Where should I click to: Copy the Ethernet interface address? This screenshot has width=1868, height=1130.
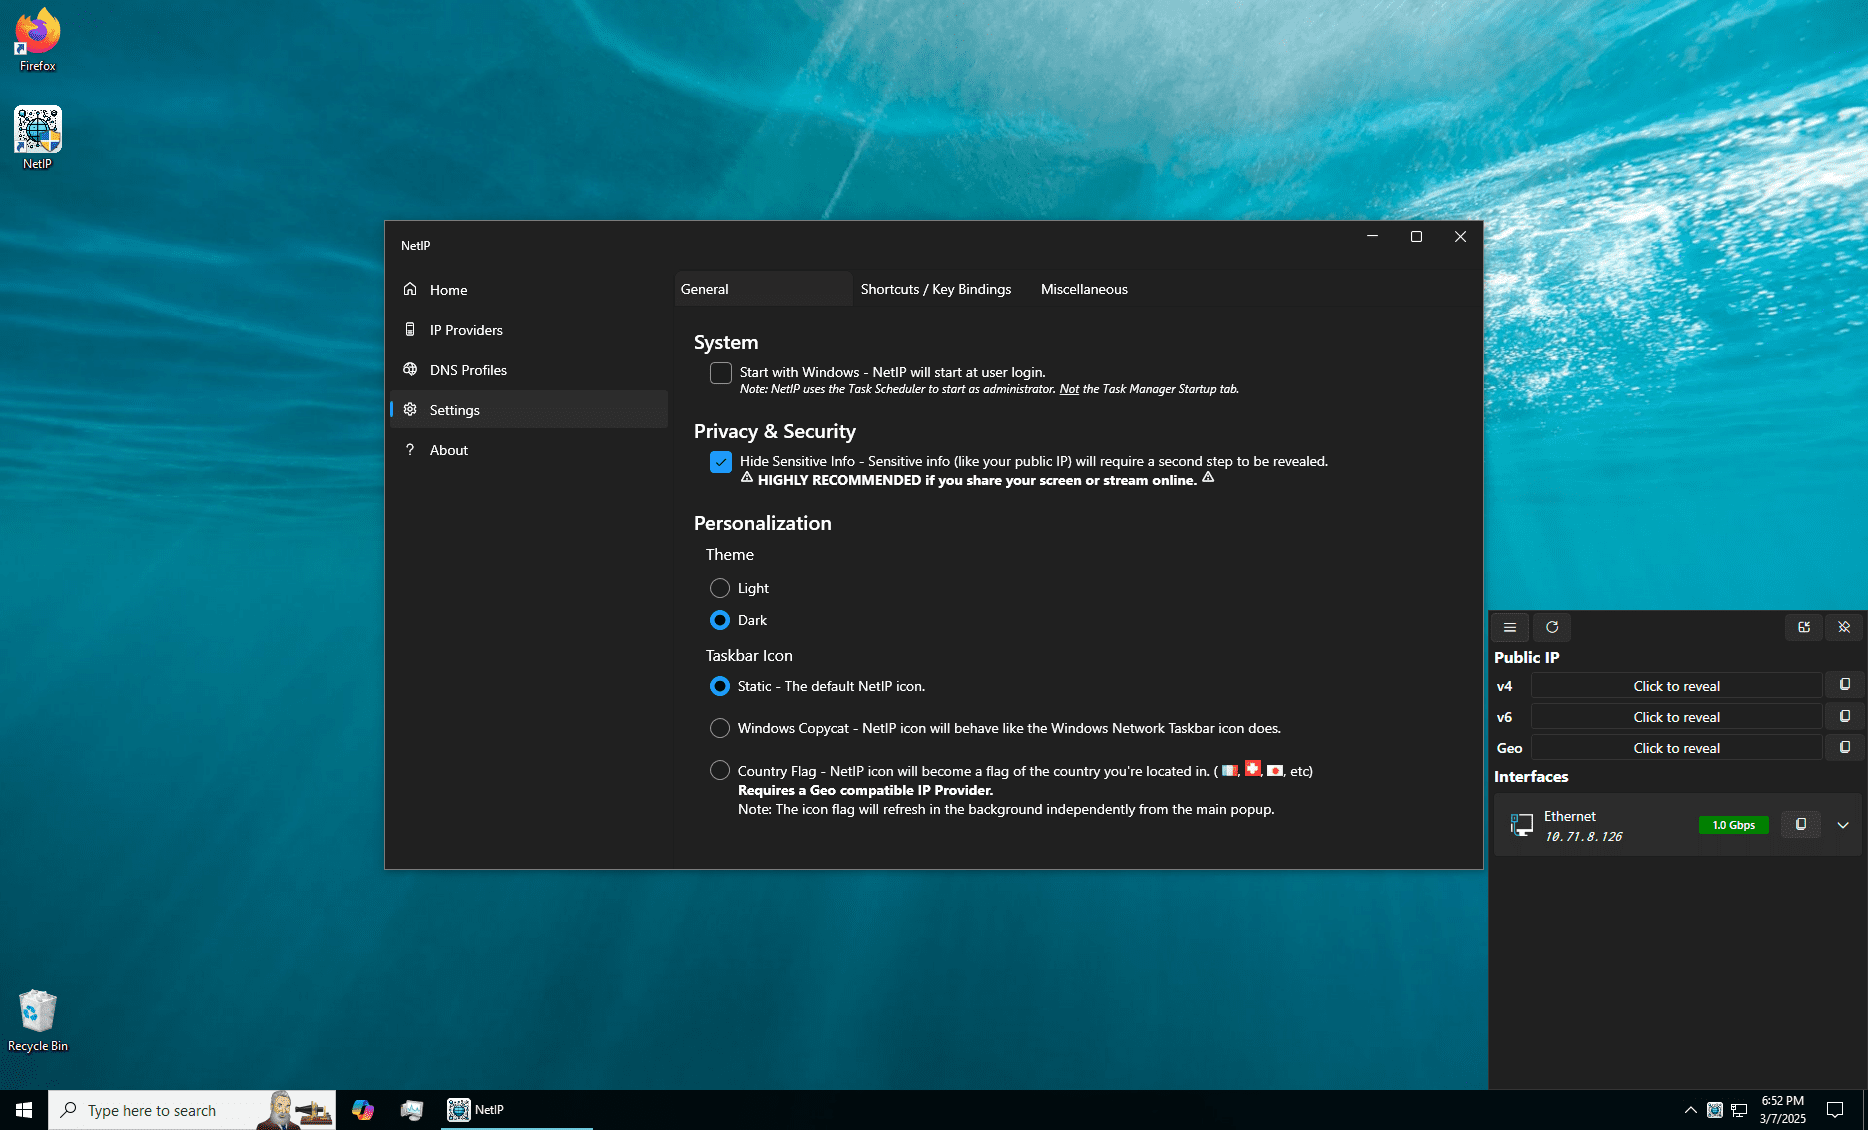pos(1801,825)
